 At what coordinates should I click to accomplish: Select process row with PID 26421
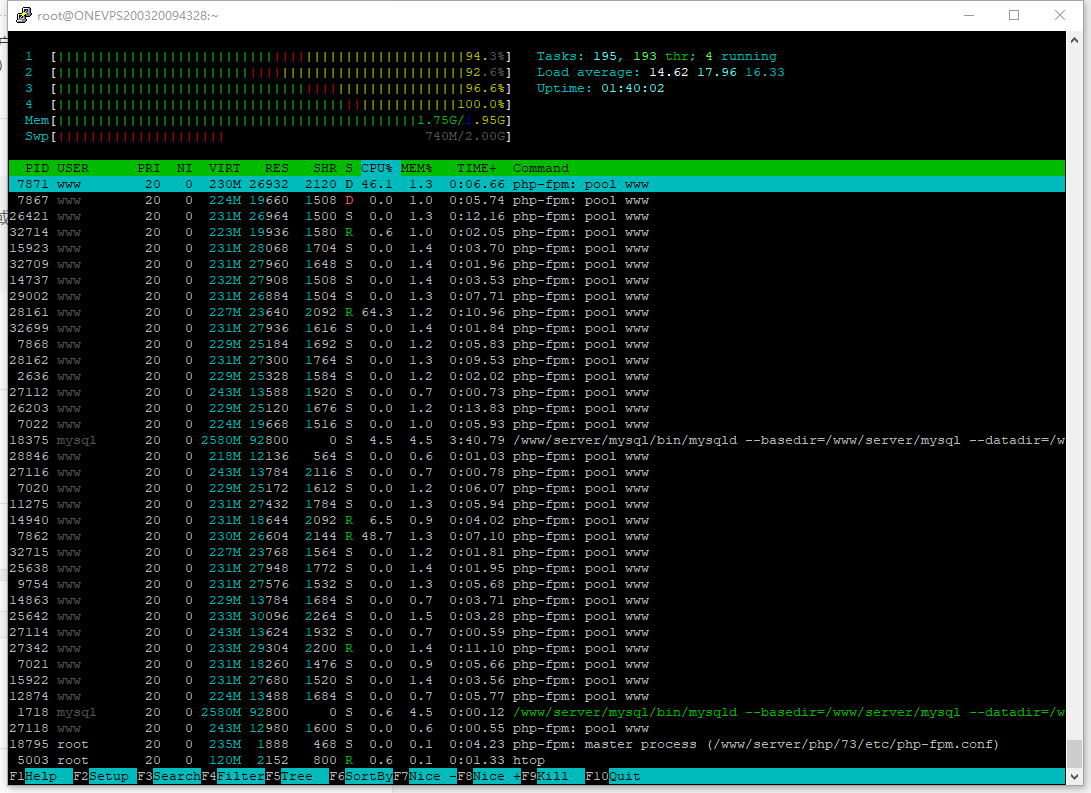tap(536, 216)
